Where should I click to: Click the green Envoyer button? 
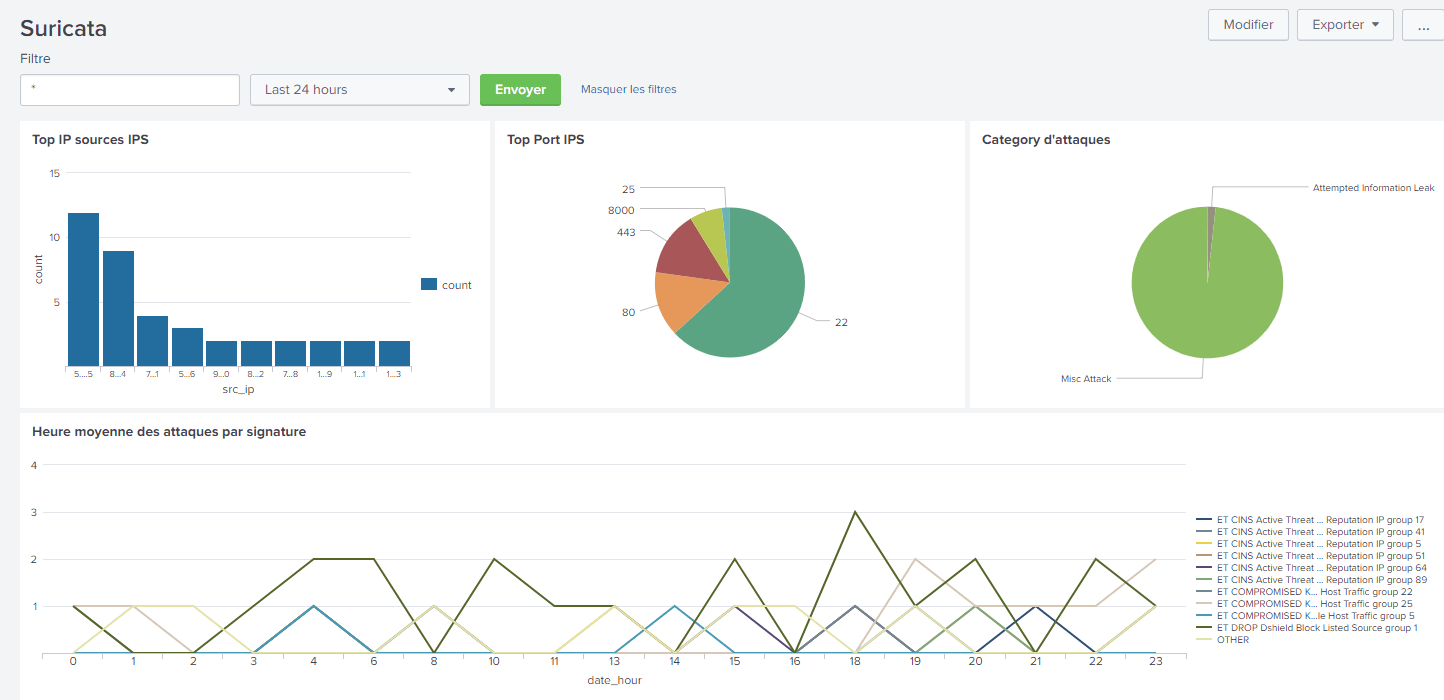(520, 89)
